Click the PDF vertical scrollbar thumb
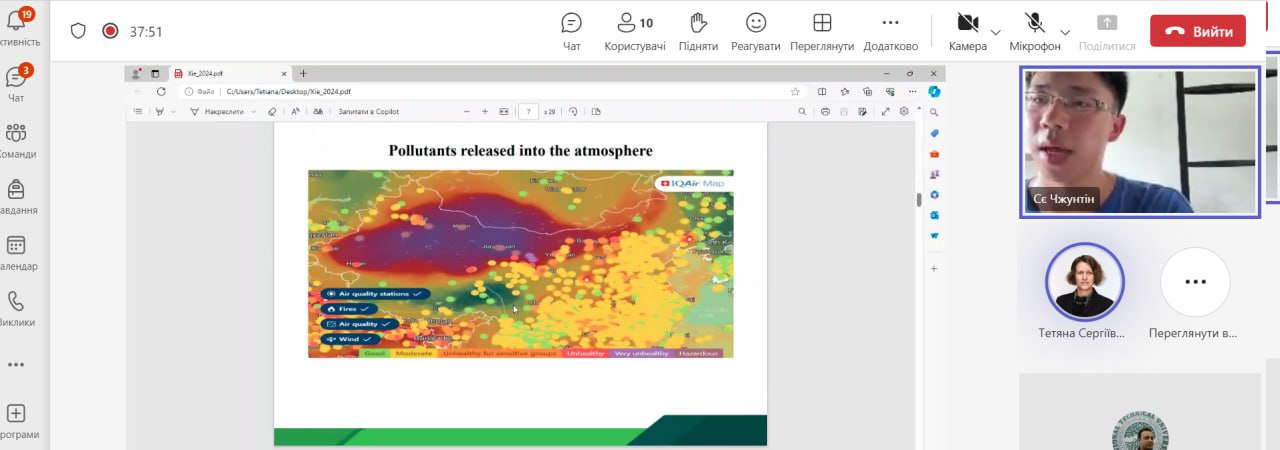 (918, 199)
